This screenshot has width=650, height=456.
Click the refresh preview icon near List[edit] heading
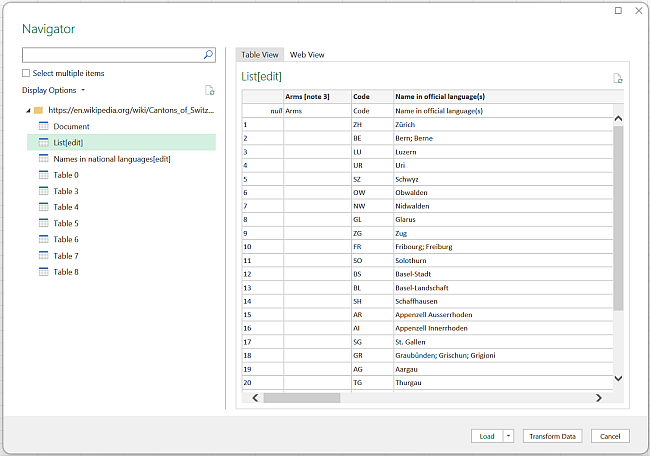tap(618, 78)
